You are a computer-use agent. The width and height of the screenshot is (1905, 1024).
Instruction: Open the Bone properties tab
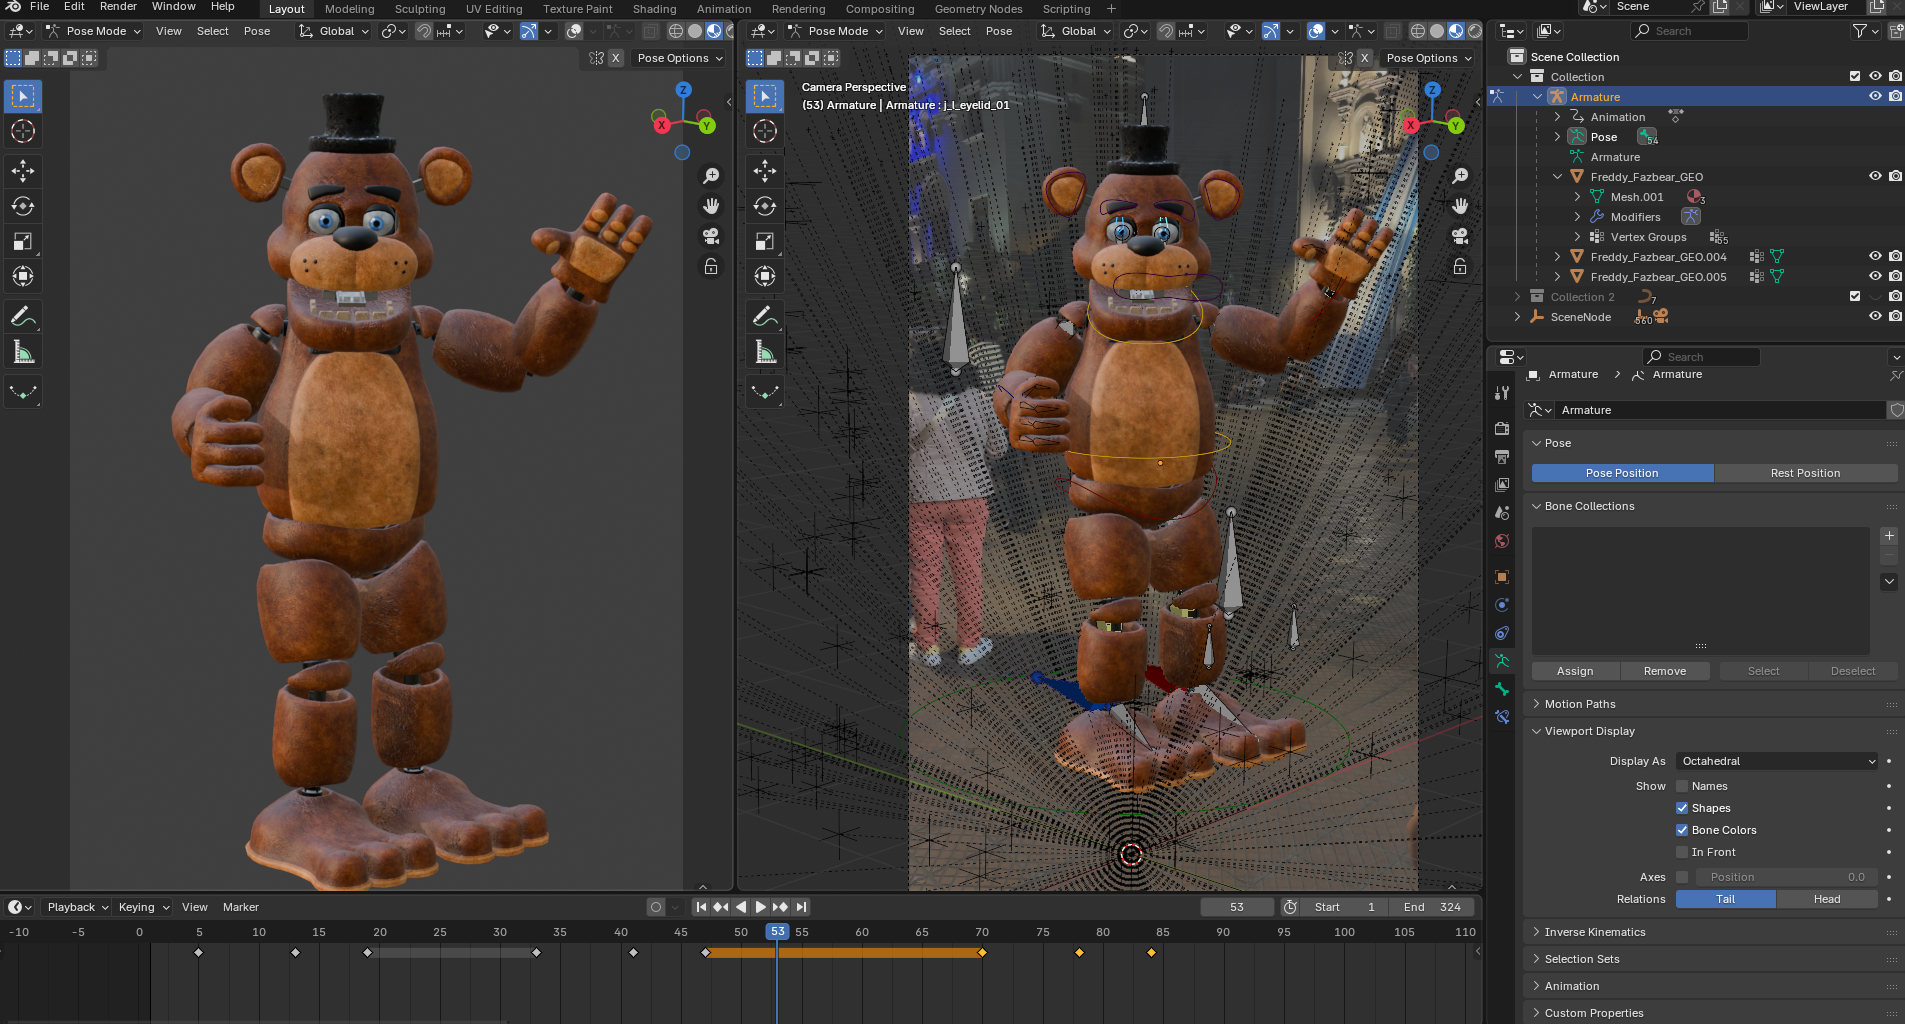tap(1502, 689)
